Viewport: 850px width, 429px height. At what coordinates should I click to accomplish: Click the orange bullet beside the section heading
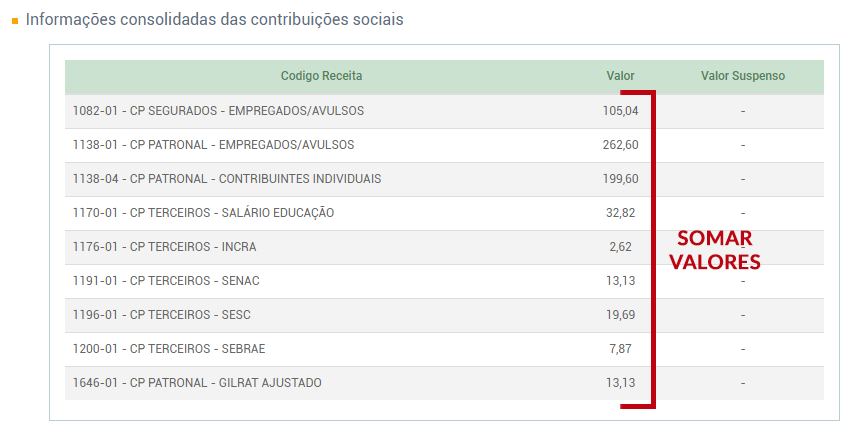point(15,20)
